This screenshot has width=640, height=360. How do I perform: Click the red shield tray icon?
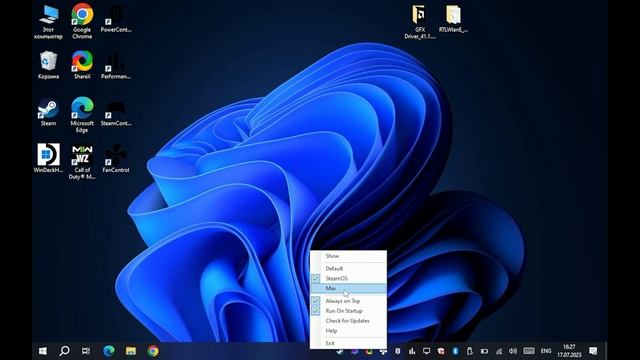coord(441,351)
